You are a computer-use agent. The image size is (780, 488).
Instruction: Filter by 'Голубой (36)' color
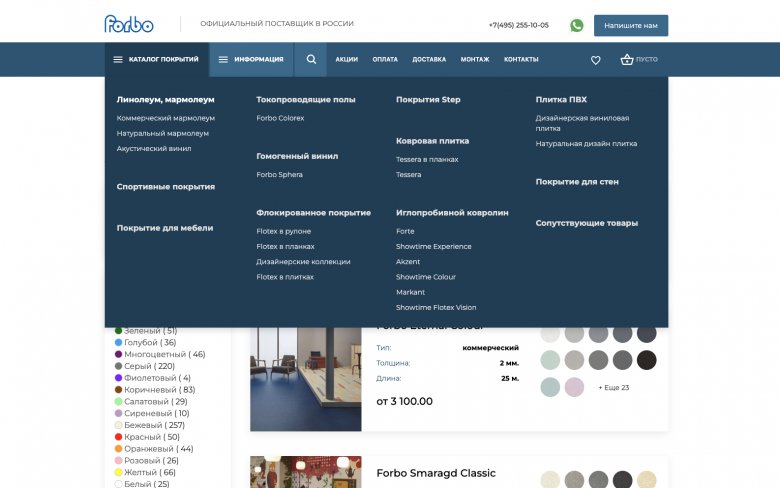point(145,342)
